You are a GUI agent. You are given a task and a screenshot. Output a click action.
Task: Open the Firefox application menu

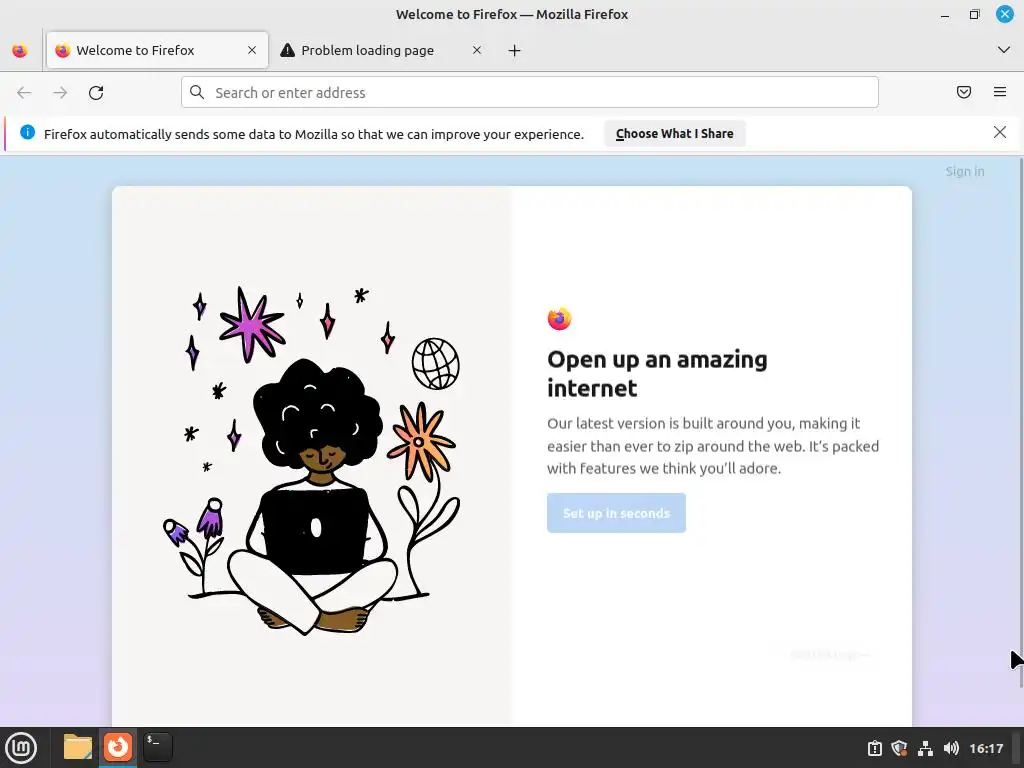1000,92
